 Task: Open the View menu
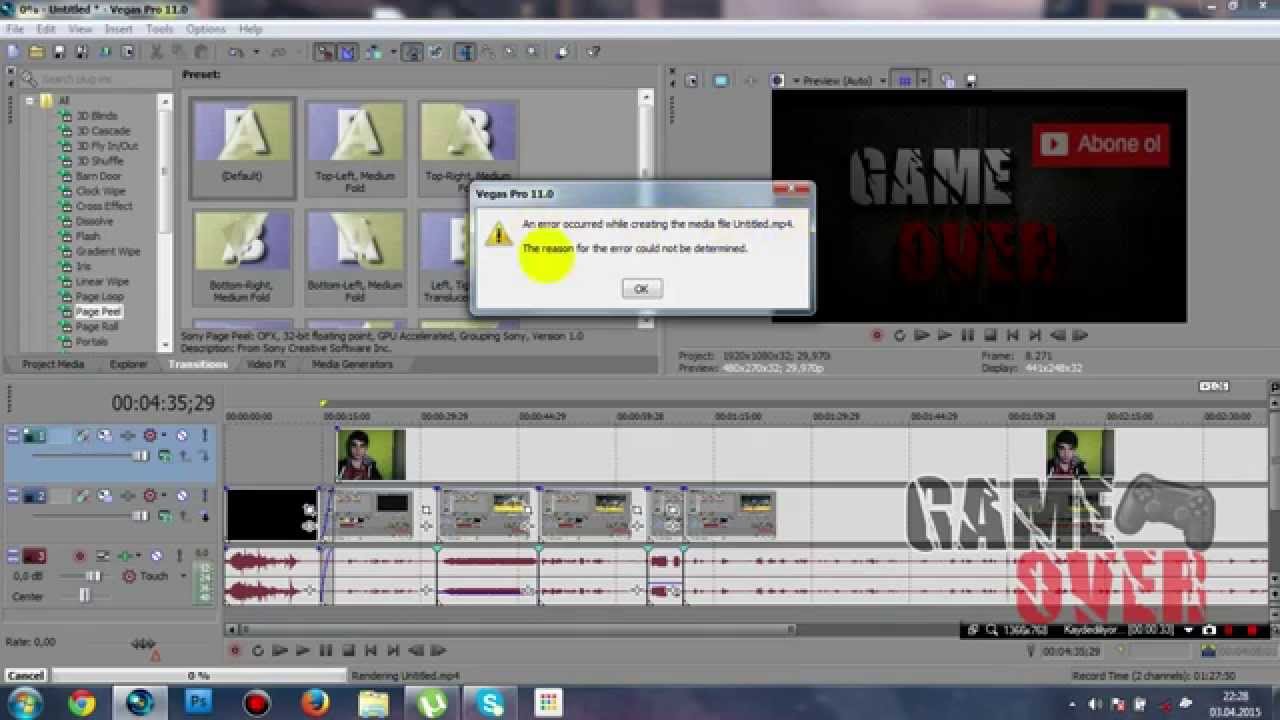80,29
